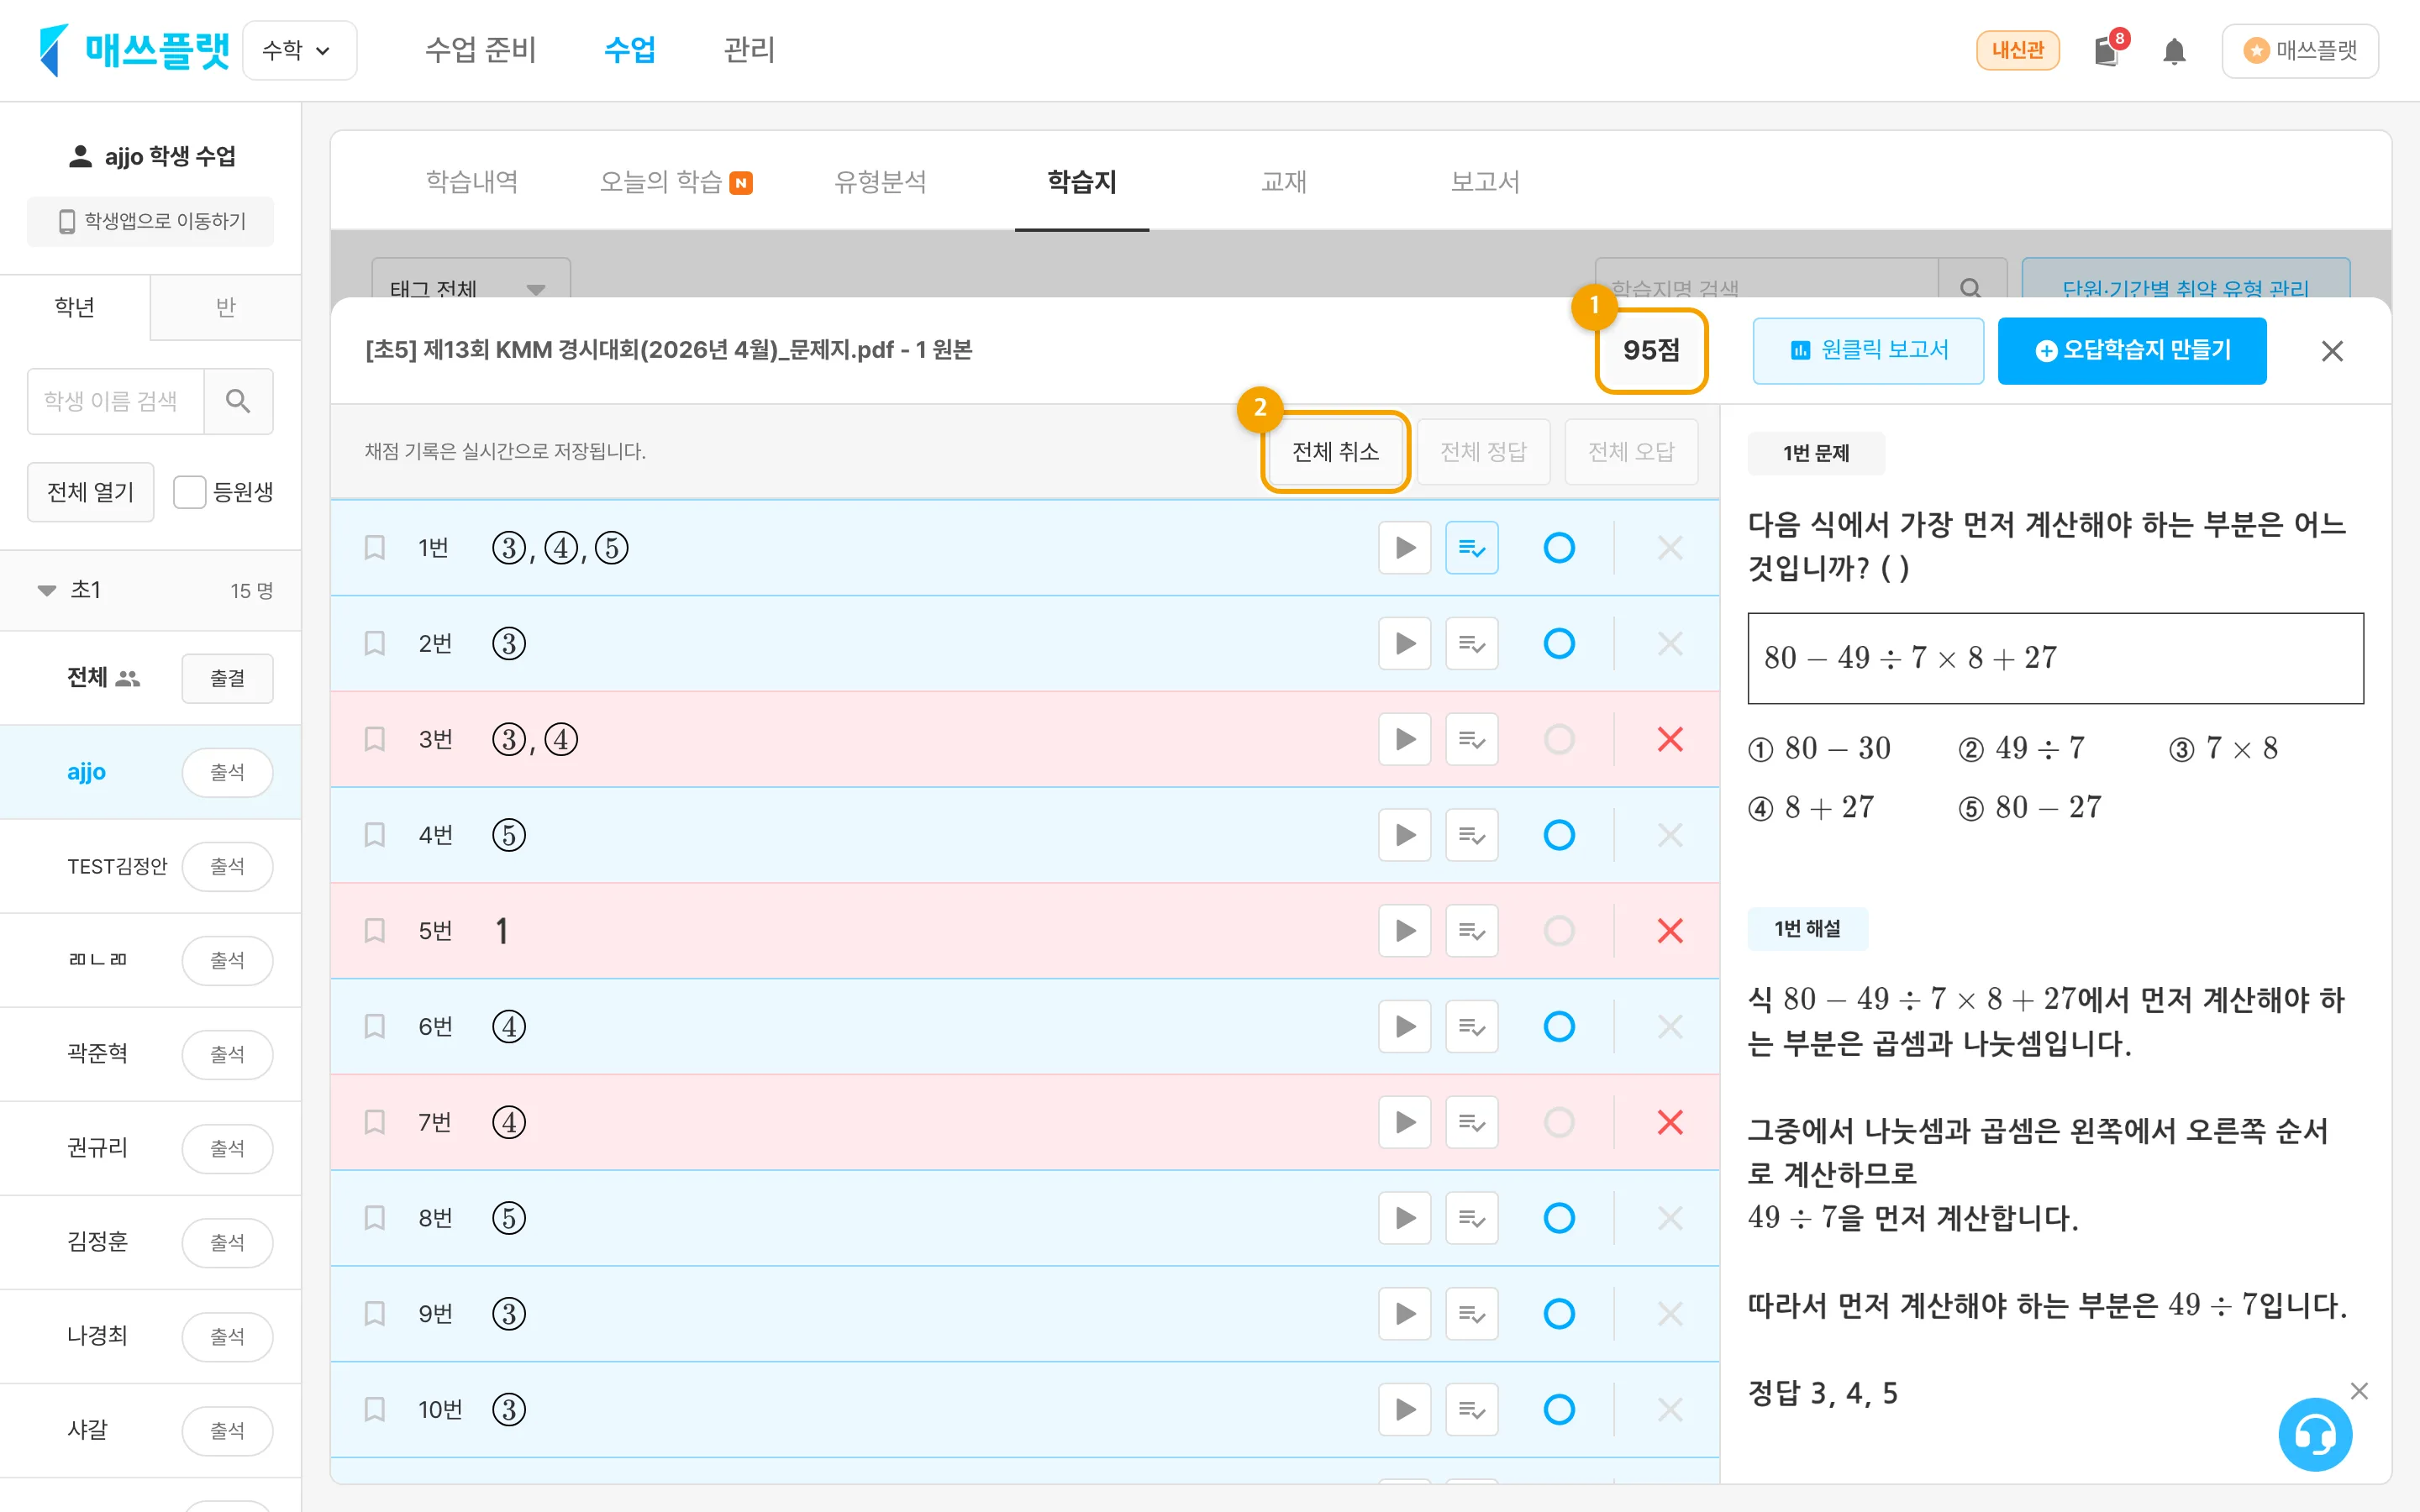Mark question 1번 as correct circle
2420x1512 pixels.
point(1559,547)
